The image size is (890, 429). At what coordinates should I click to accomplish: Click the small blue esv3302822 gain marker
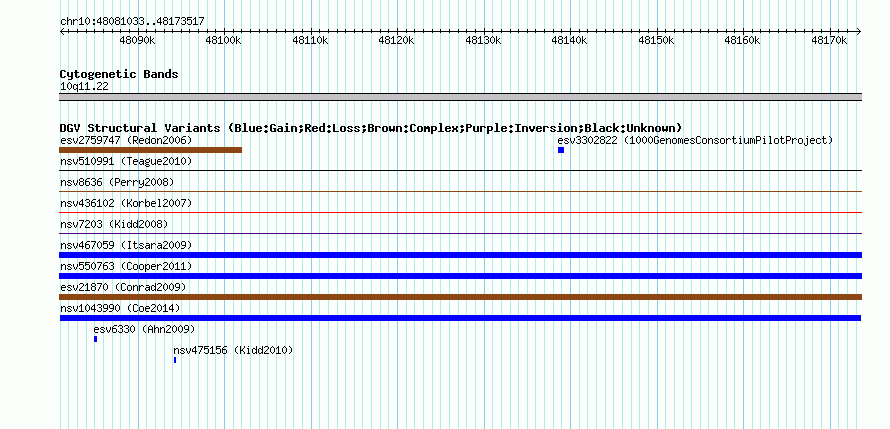pyautogui.click(x=561, y=150)
